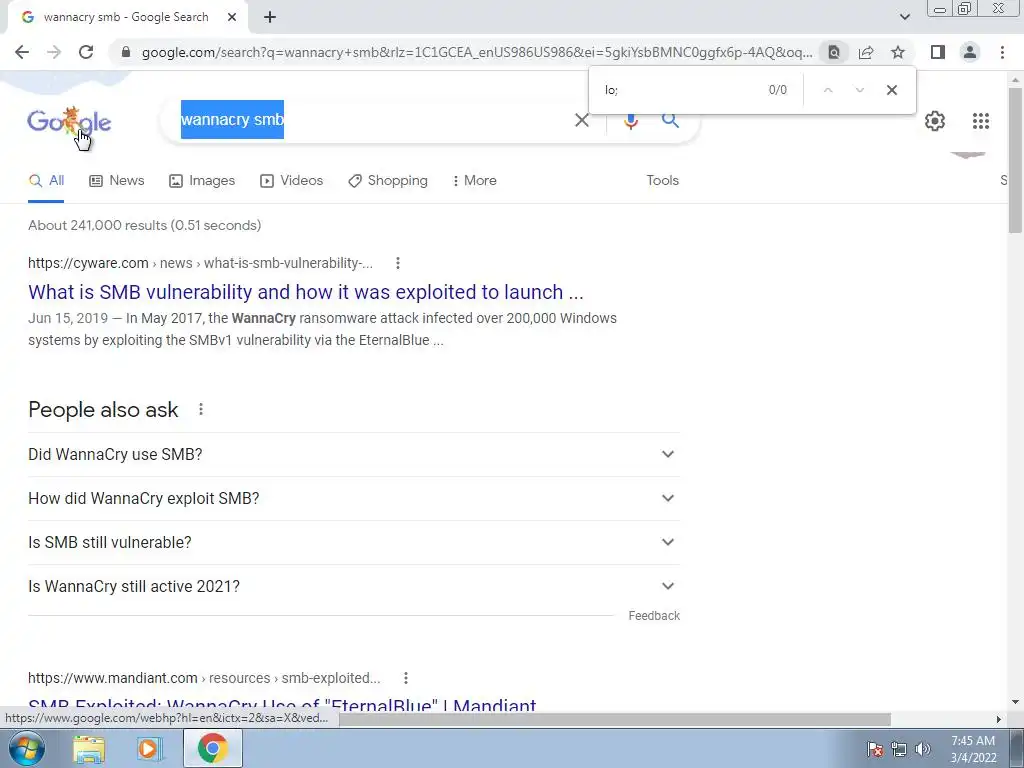Open mandiant result's three-dot options

coord(406,678)
